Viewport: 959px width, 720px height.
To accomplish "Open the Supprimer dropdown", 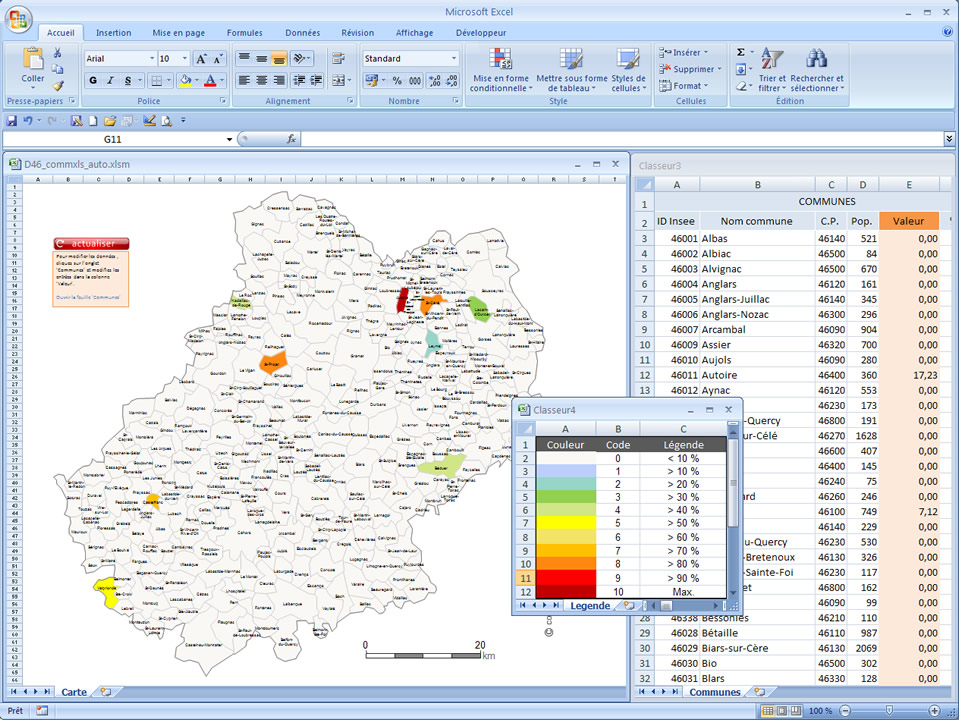I will pos(690,69).
